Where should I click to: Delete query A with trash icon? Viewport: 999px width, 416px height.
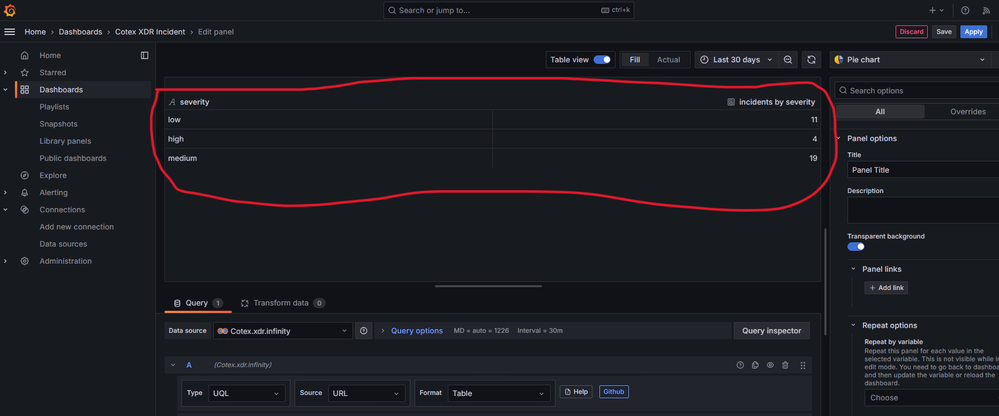point(785,365)
